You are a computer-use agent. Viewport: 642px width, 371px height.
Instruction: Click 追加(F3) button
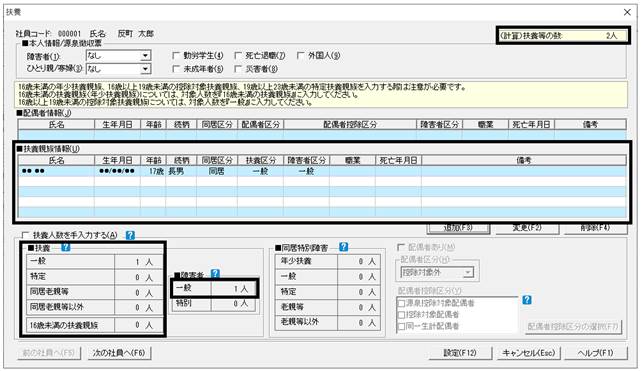(x=458, y=228)
